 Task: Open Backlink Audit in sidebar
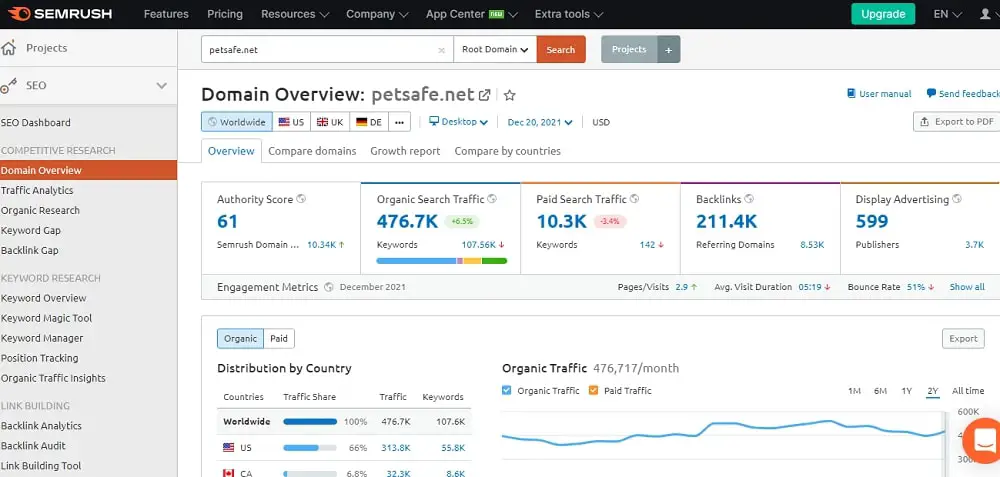(33, 446)
